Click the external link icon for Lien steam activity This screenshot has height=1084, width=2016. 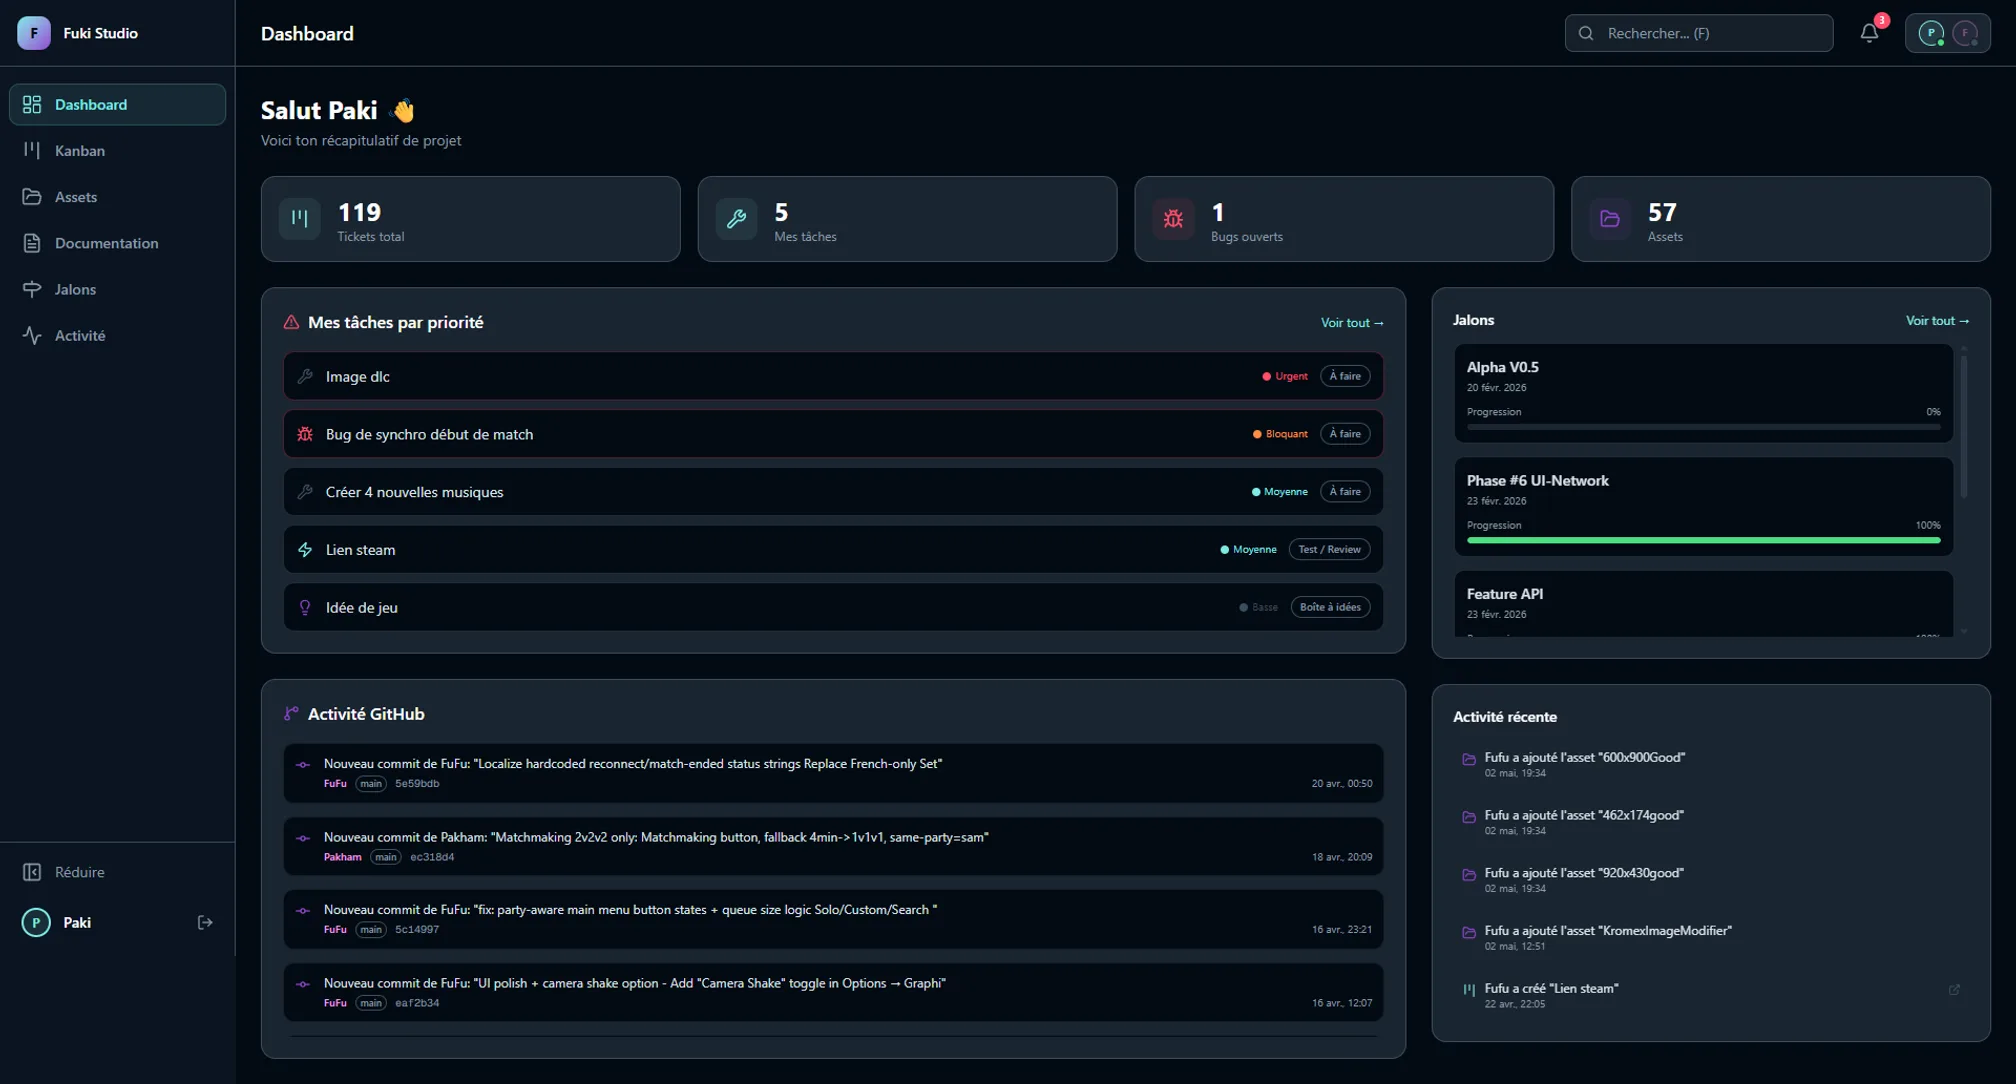(x=1954, y=990)
